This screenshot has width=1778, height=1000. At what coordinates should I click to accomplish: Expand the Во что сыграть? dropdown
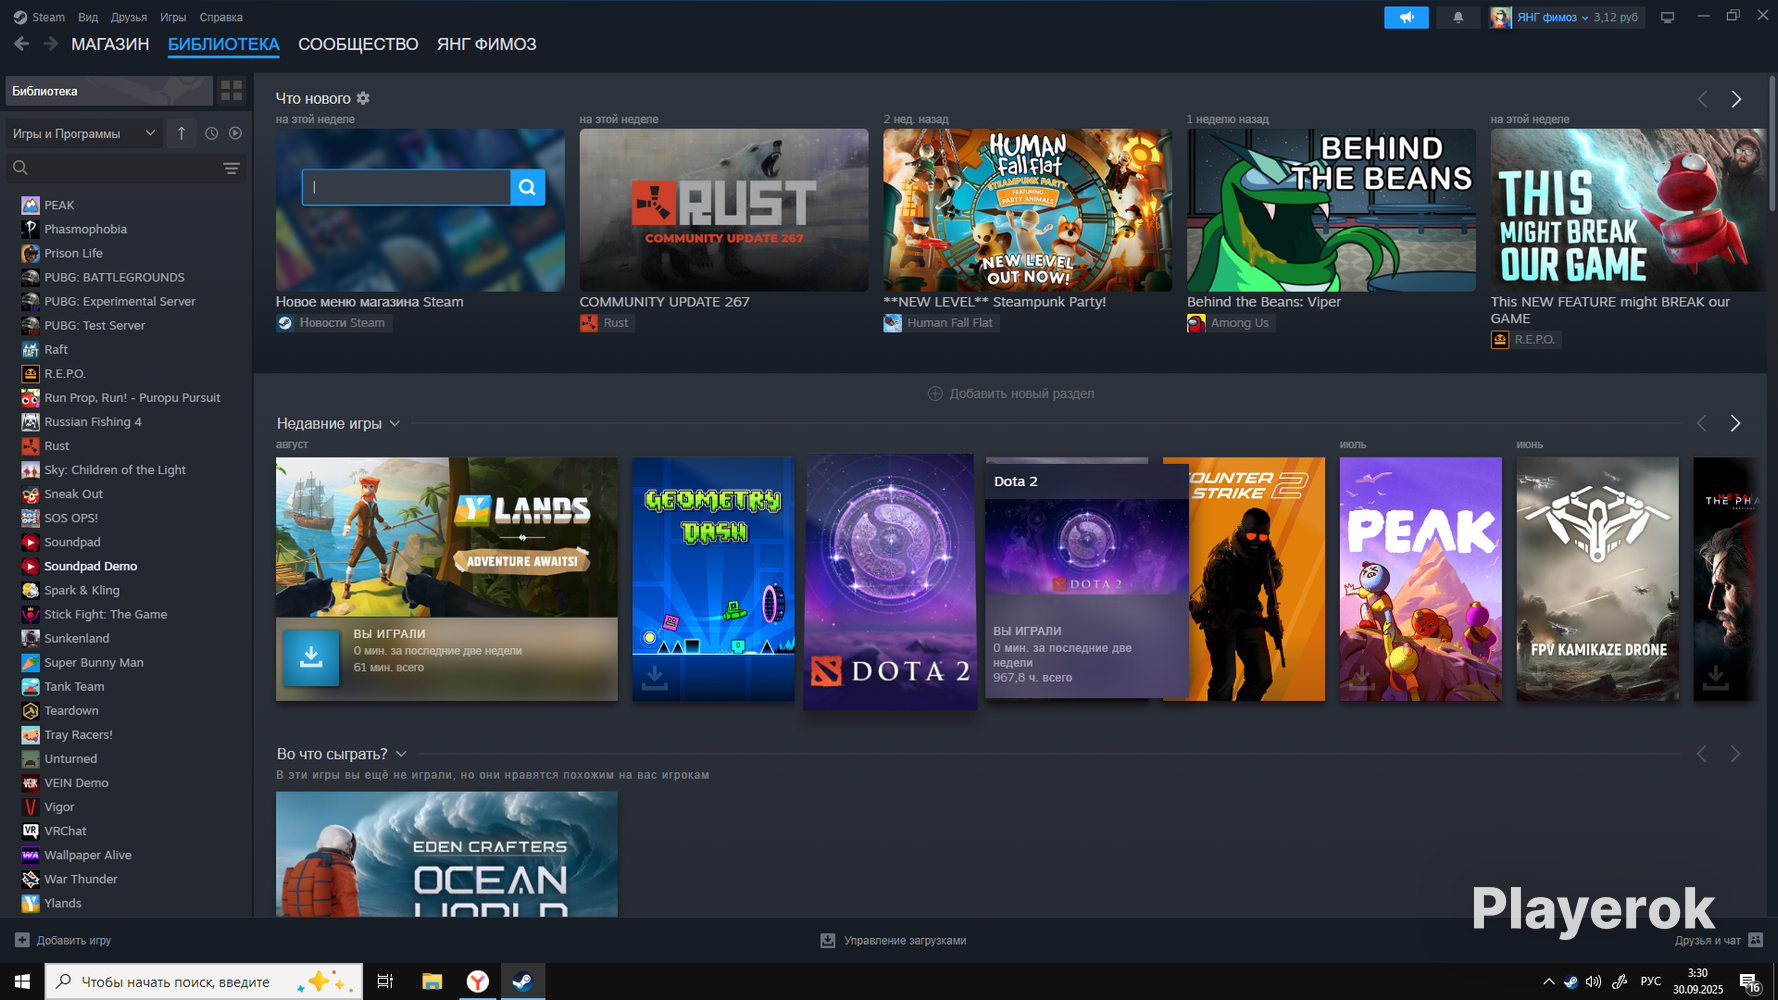[x=401, y=754]
